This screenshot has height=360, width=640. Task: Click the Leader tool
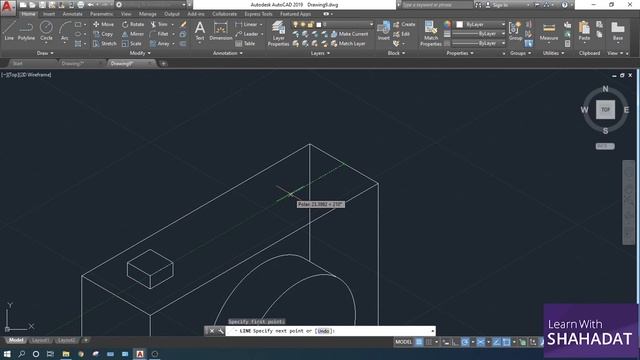(247, 34)
